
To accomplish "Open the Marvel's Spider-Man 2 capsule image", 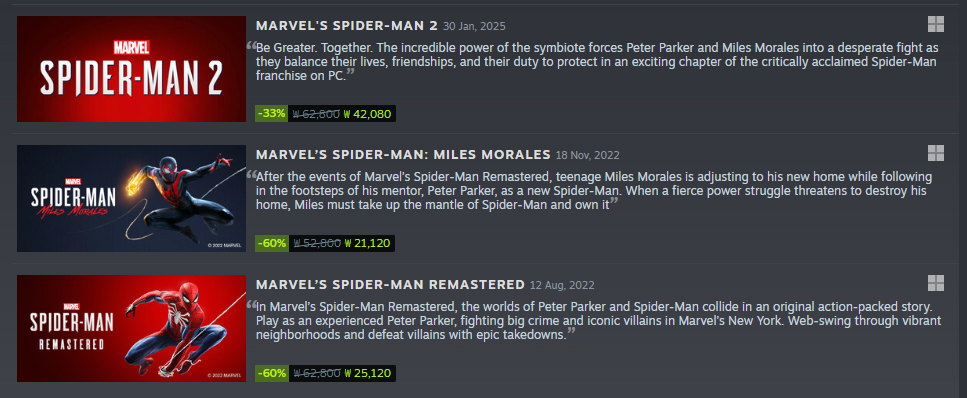I will click(x=131, y=68).
